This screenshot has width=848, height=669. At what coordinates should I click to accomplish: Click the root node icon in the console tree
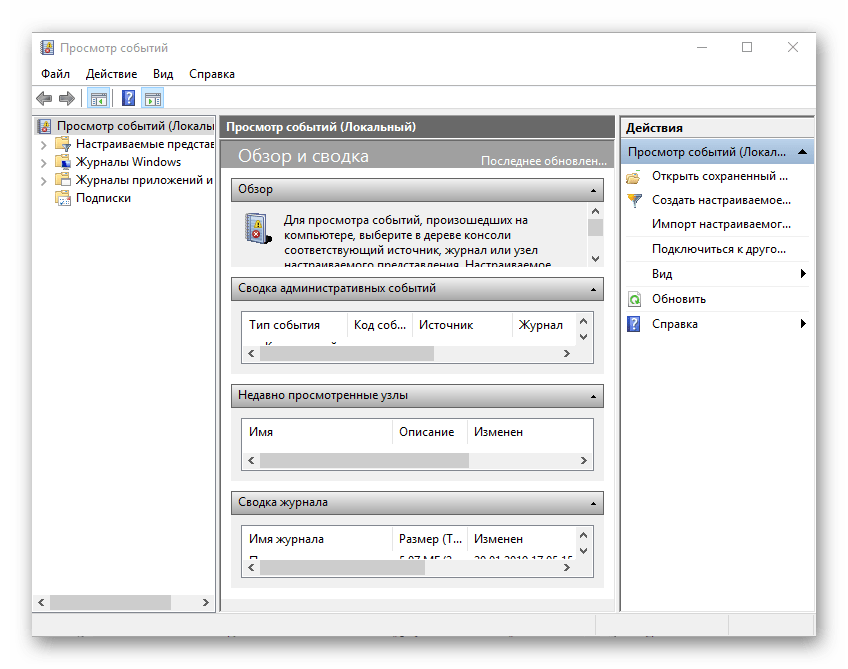pos(44,127)
